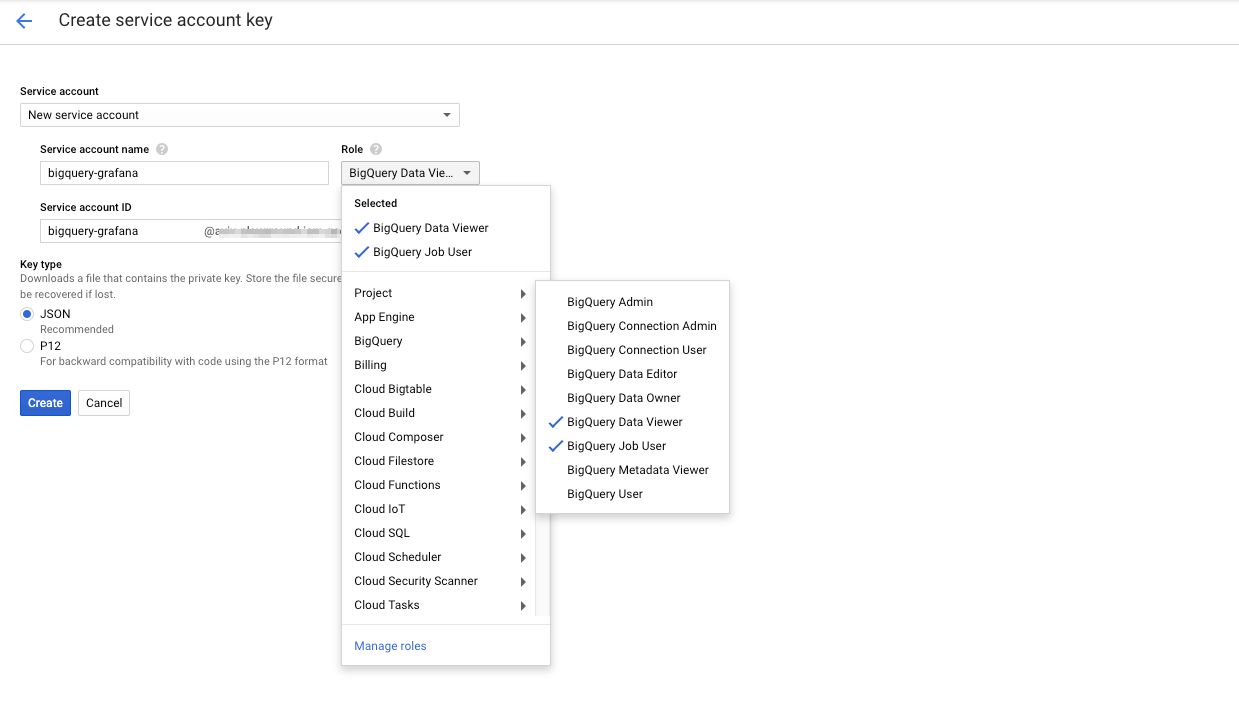Select the BigQuery Metadata Viewer role
Image resolution: width=1239 pixels, height=703 pixels.
[x=632, y=470]
